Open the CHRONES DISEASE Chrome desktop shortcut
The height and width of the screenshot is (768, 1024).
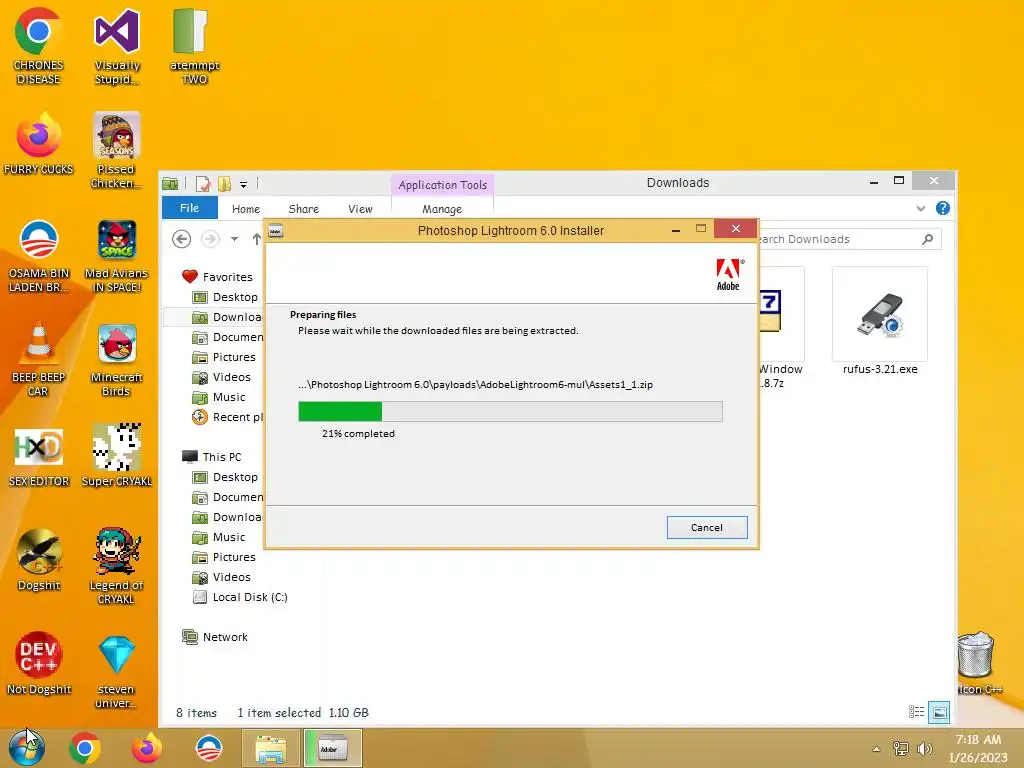(x=38, y=46)
